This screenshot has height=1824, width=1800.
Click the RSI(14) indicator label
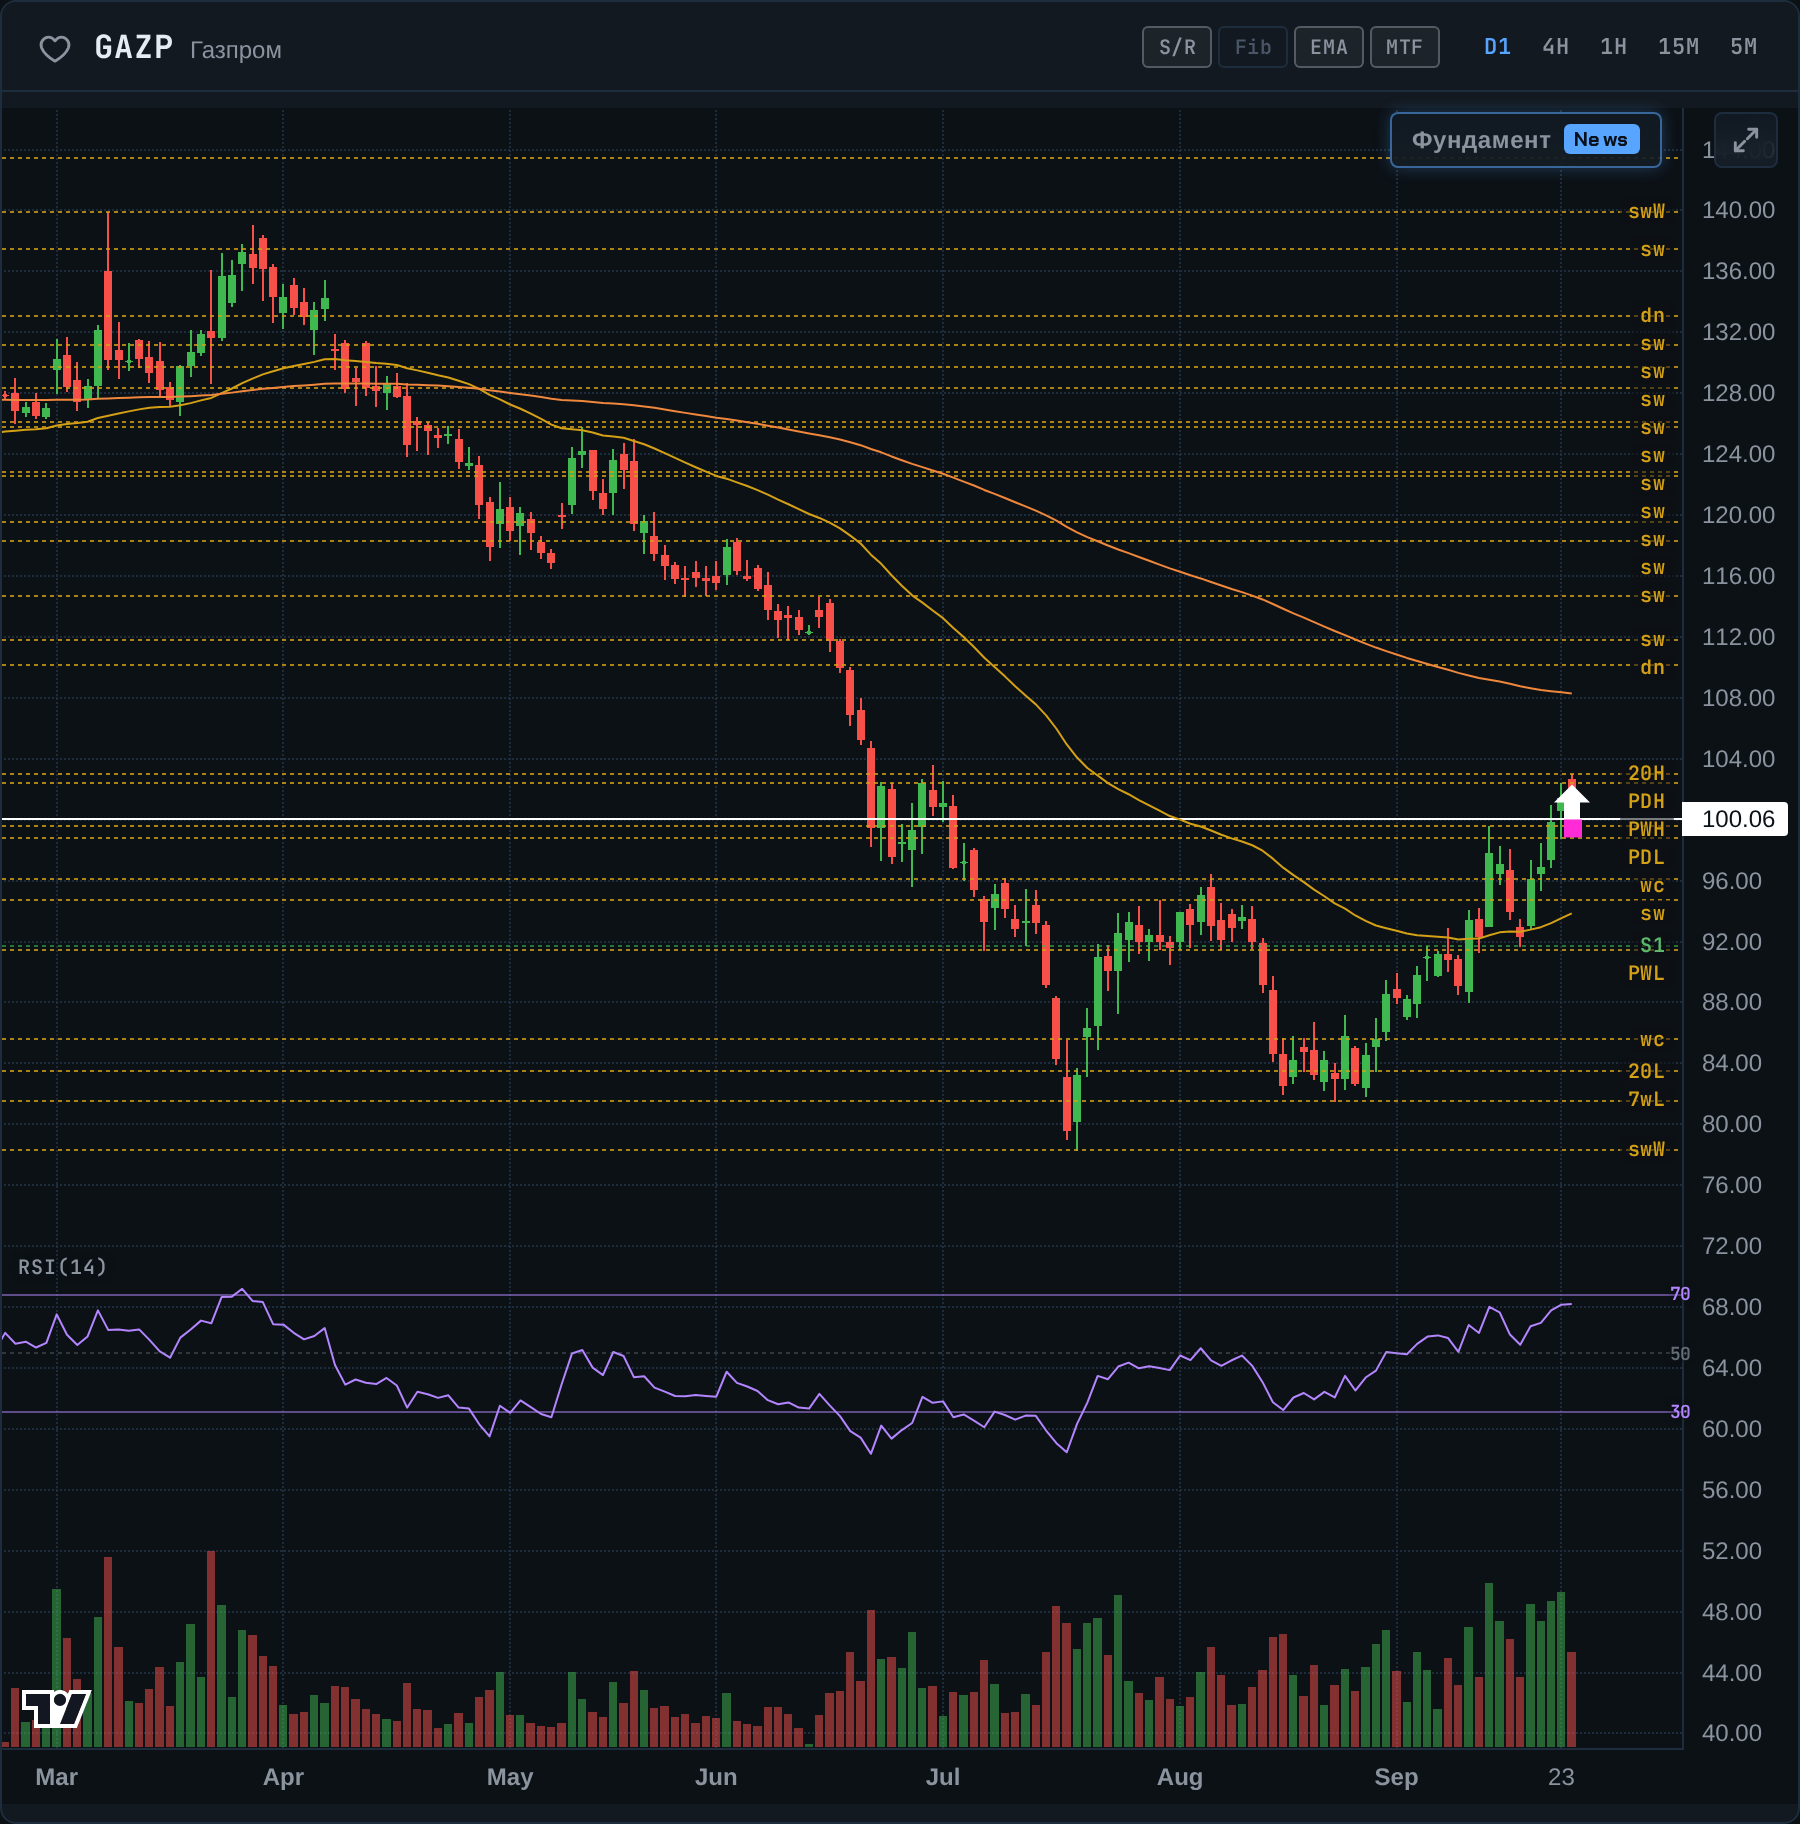coord(62,1267)
